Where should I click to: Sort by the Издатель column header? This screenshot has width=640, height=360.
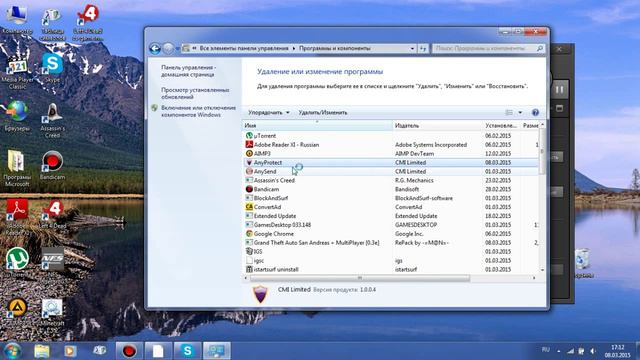(437, 126)
